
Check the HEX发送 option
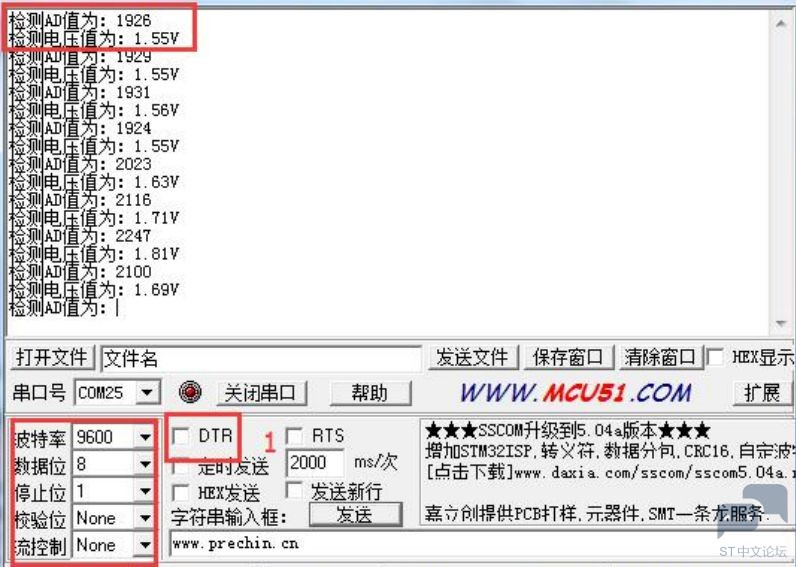[181, 492]
